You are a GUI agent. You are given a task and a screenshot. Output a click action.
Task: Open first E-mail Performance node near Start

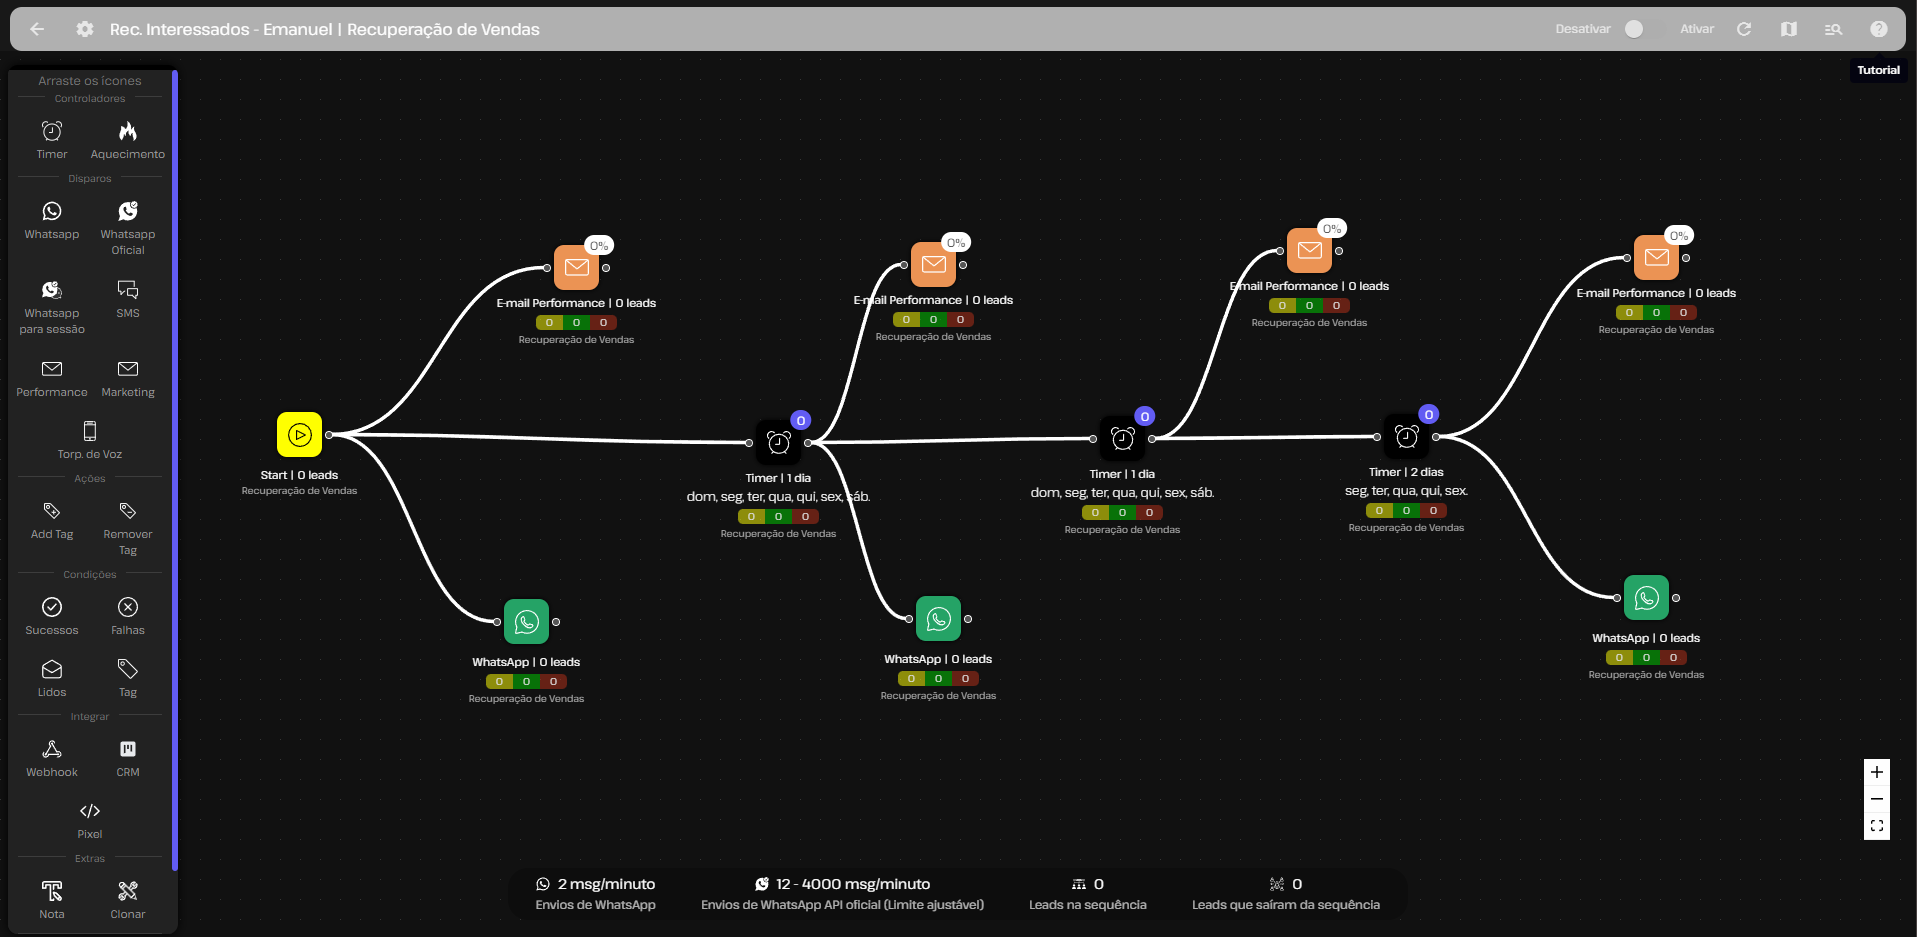[577, 267]
